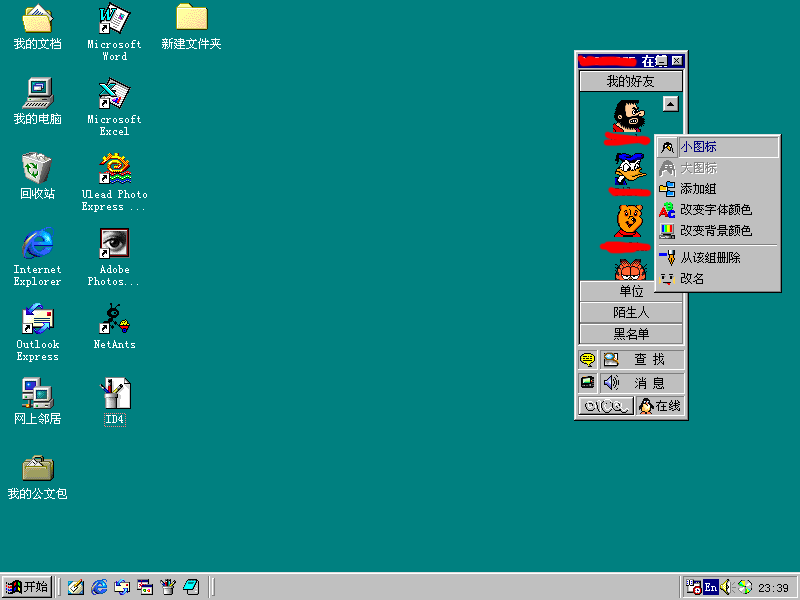The image size is (800, 600).
Task: Select the Donald Duck buddy avatar
Action: pos(630,169)
